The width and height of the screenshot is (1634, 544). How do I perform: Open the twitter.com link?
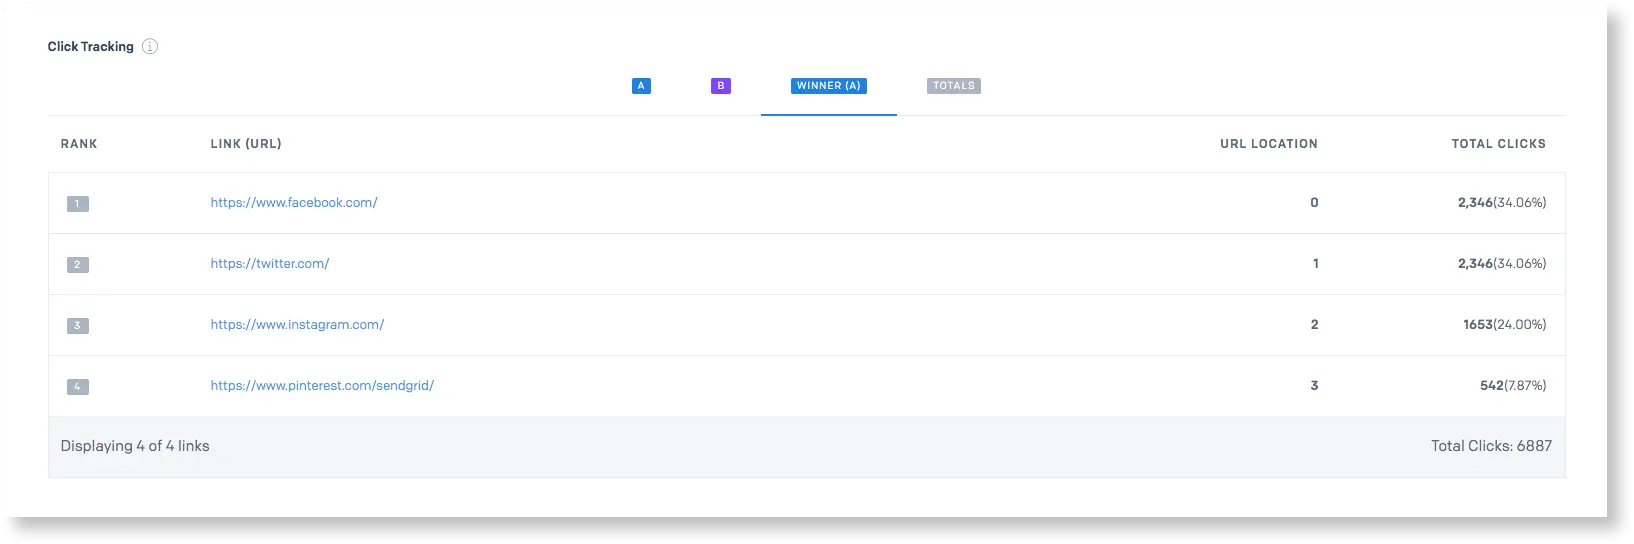(x=270, y=264)
